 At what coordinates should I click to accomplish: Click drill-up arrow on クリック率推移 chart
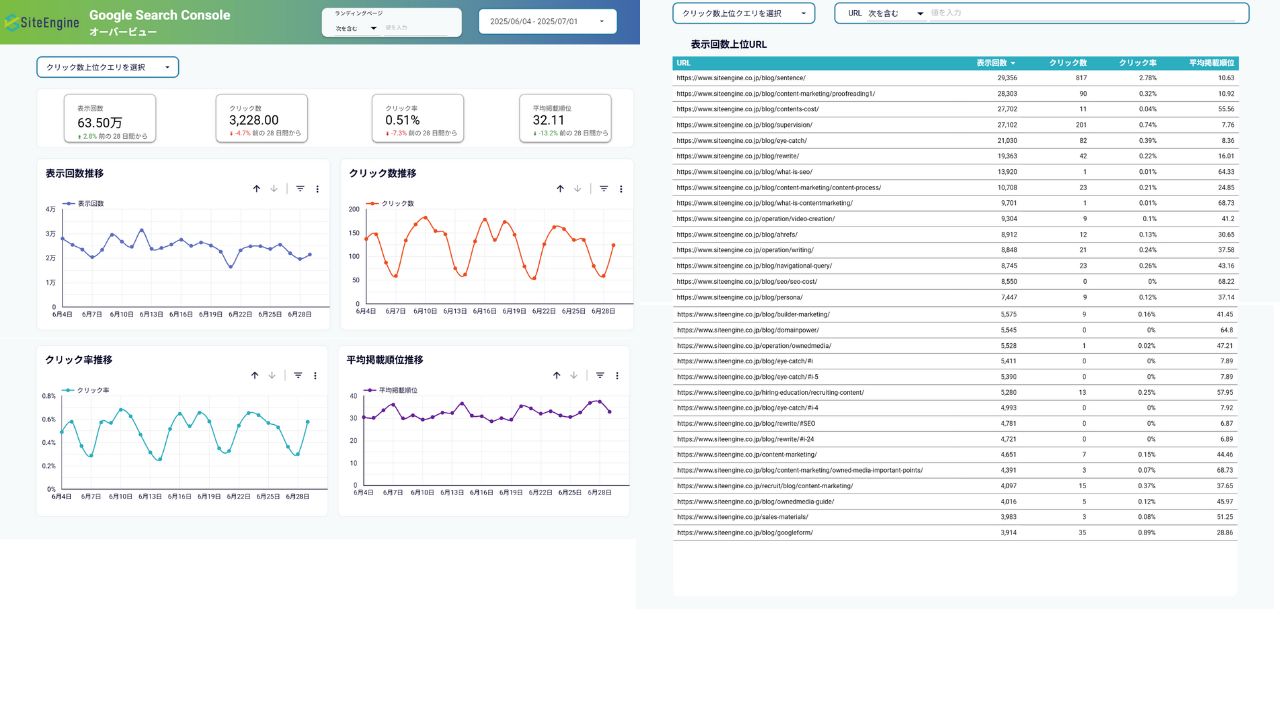pyautogui.click(x=255, y=375)
